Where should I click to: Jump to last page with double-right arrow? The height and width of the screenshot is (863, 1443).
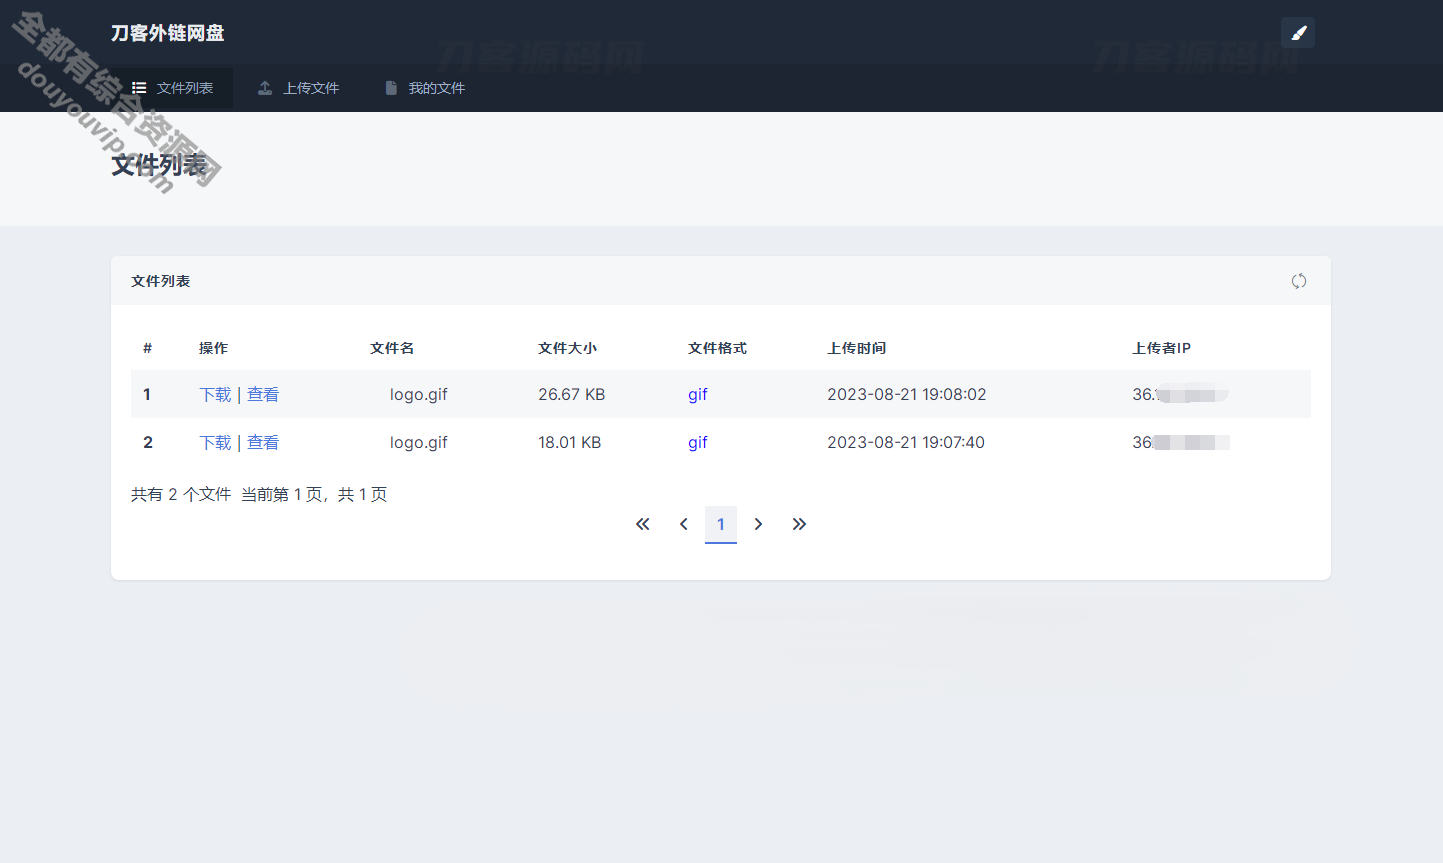pyautogui.click(x=799, y=524)
